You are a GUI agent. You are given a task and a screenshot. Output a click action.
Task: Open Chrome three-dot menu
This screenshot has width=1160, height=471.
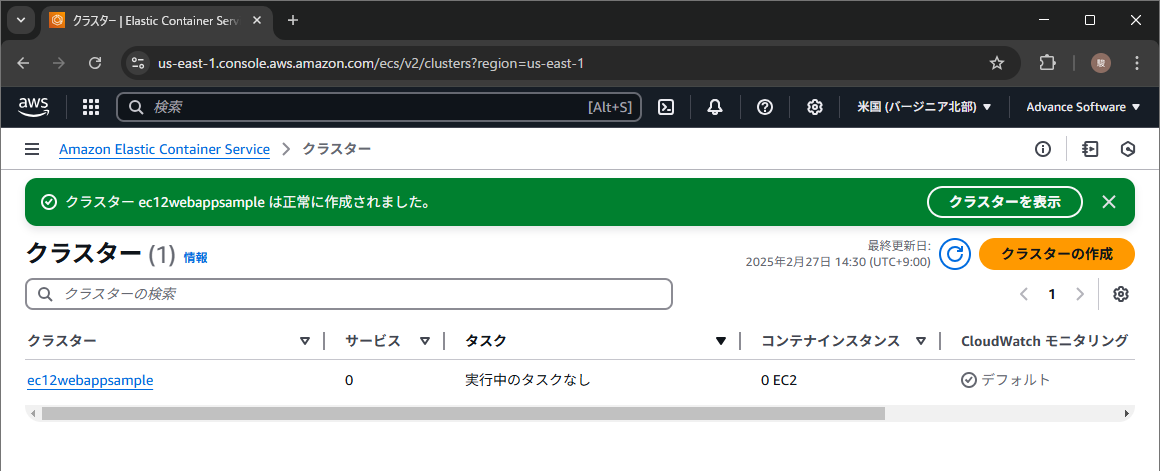[1137, 64]
